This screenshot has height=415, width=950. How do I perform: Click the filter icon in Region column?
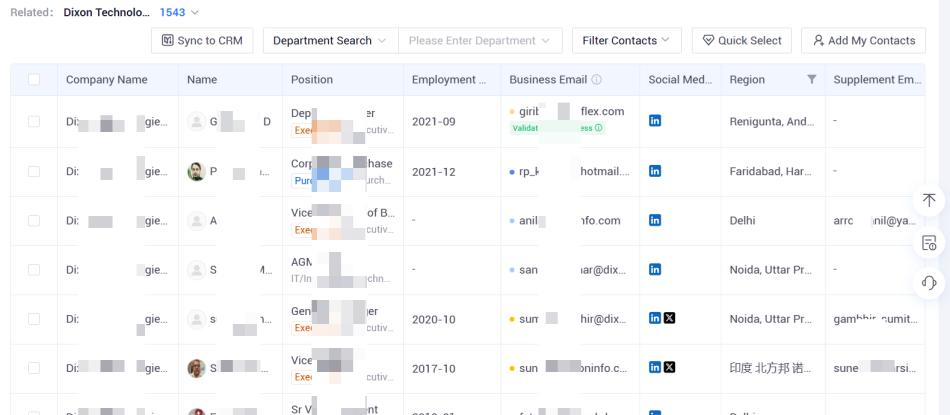[812, 79]
